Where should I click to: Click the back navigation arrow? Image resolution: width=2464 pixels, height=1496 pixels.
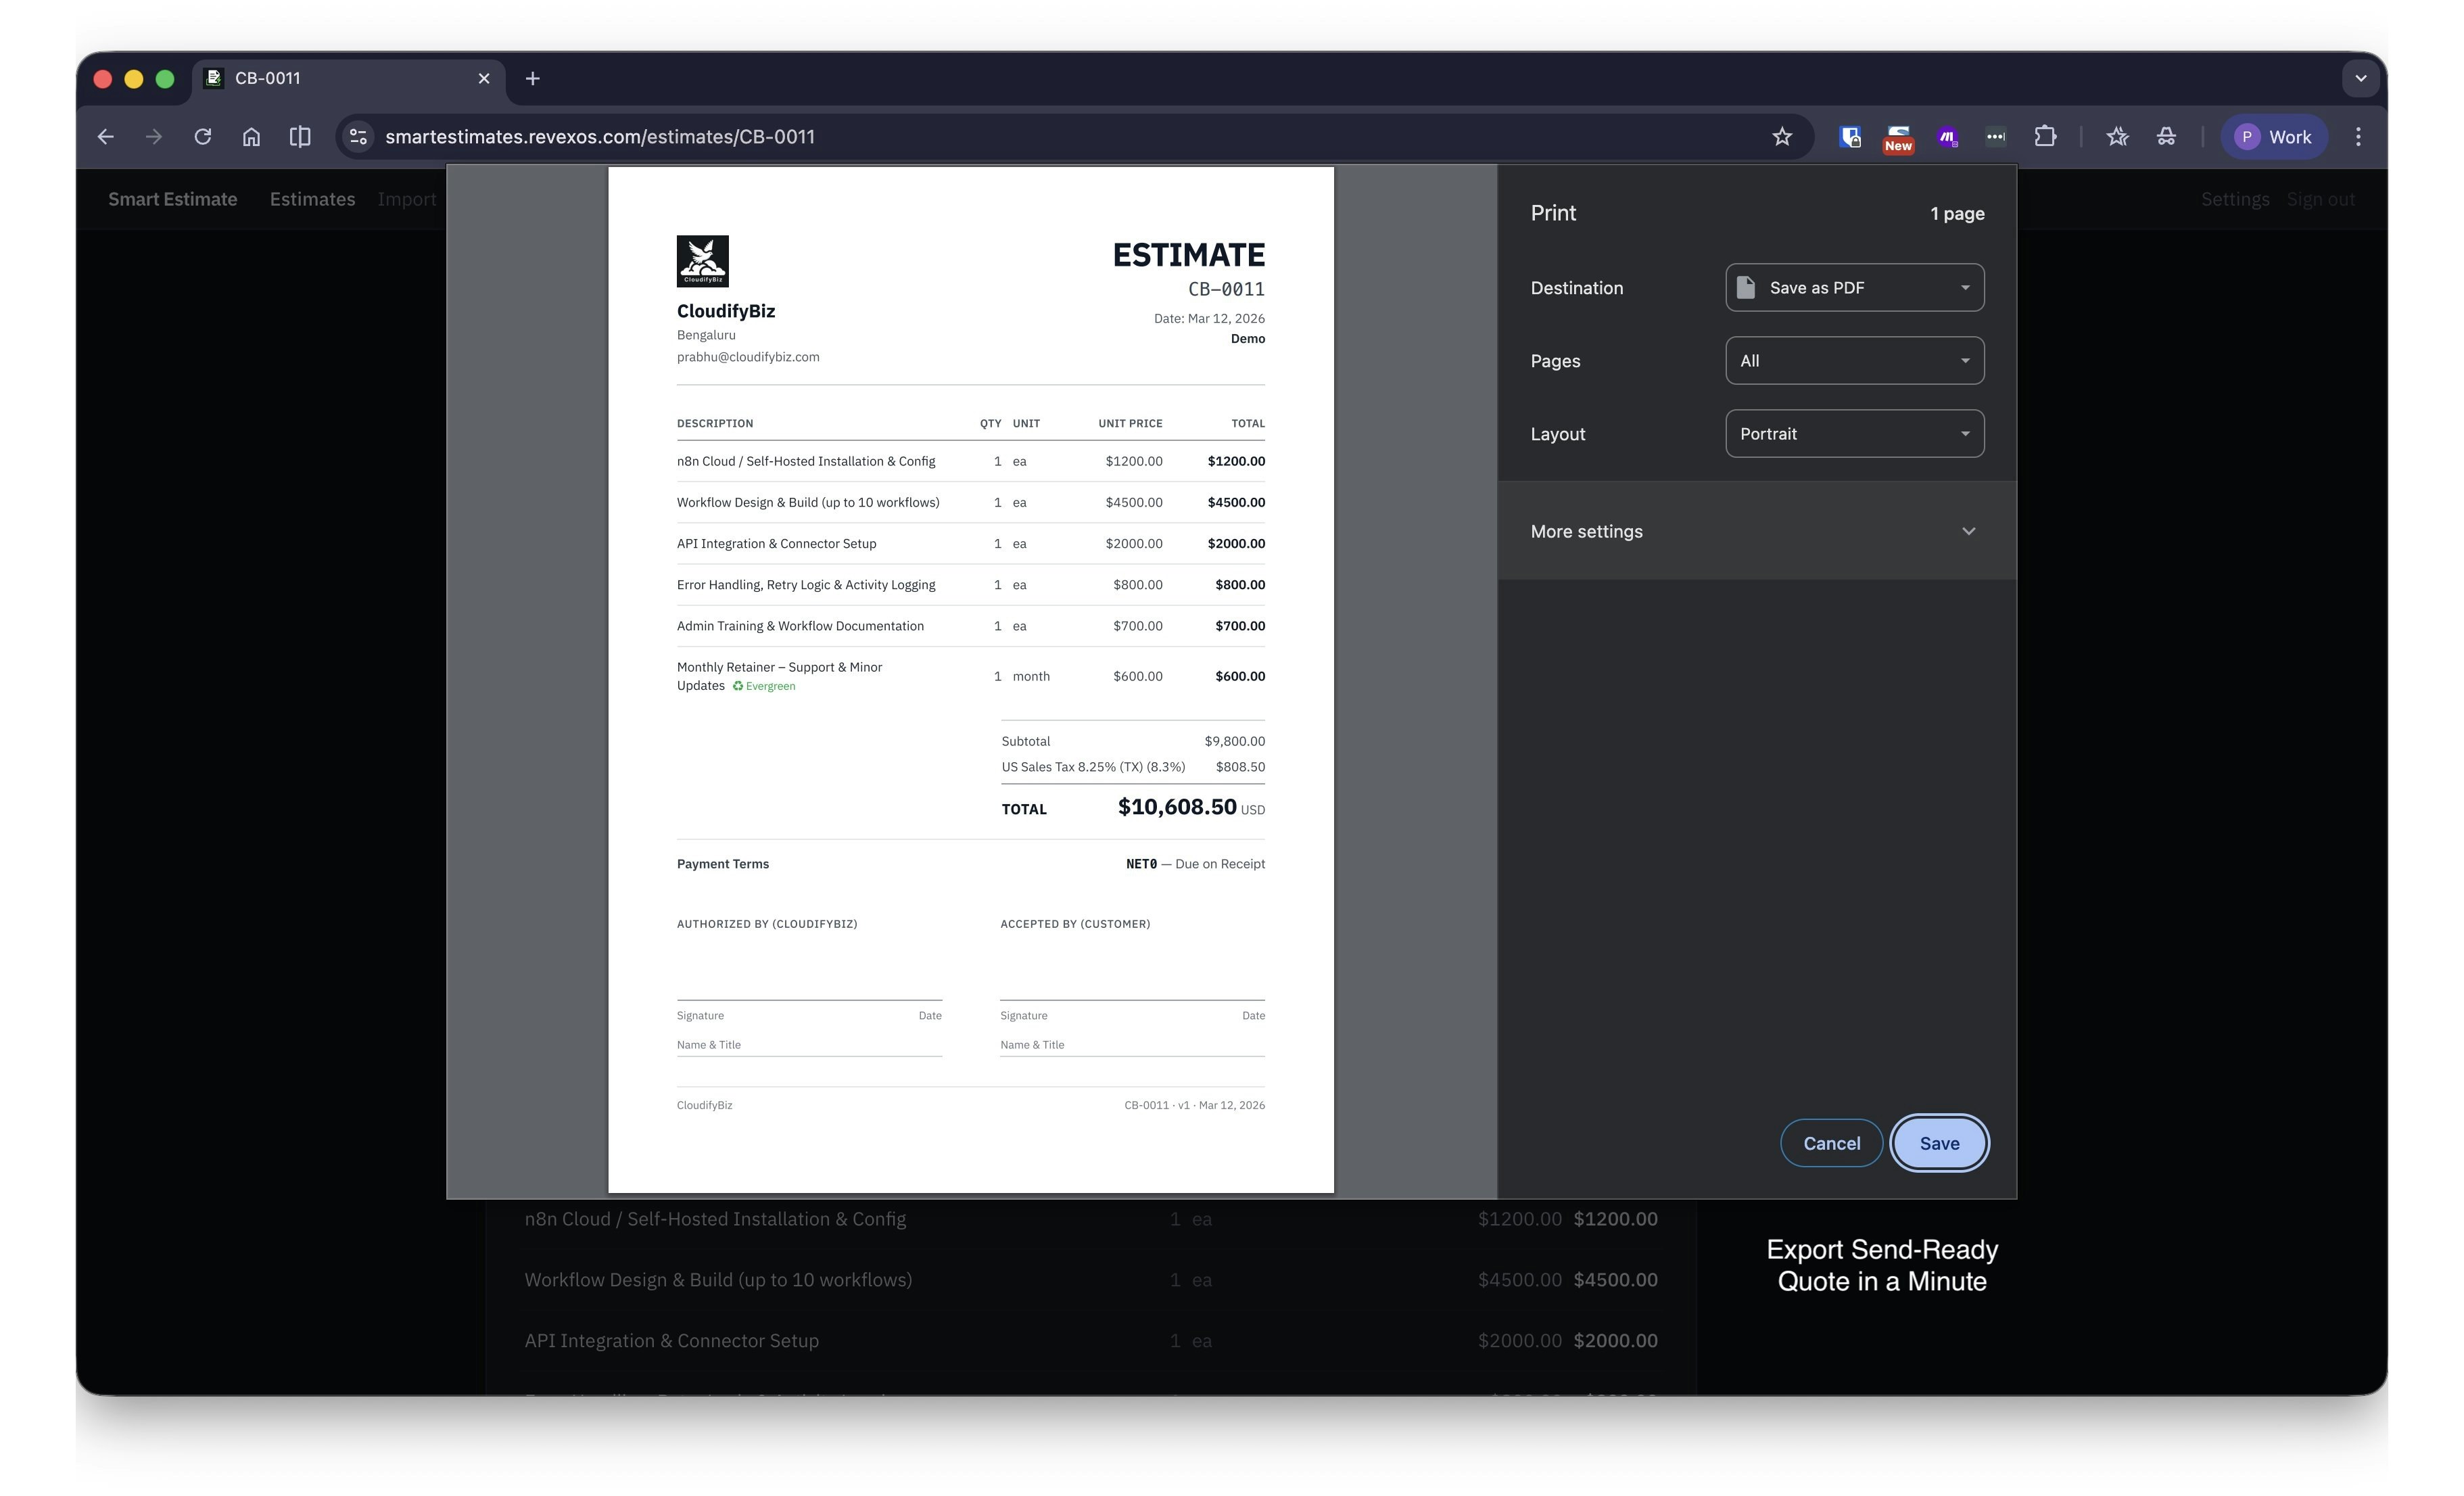pyautogui.click(x=105, y=137)
